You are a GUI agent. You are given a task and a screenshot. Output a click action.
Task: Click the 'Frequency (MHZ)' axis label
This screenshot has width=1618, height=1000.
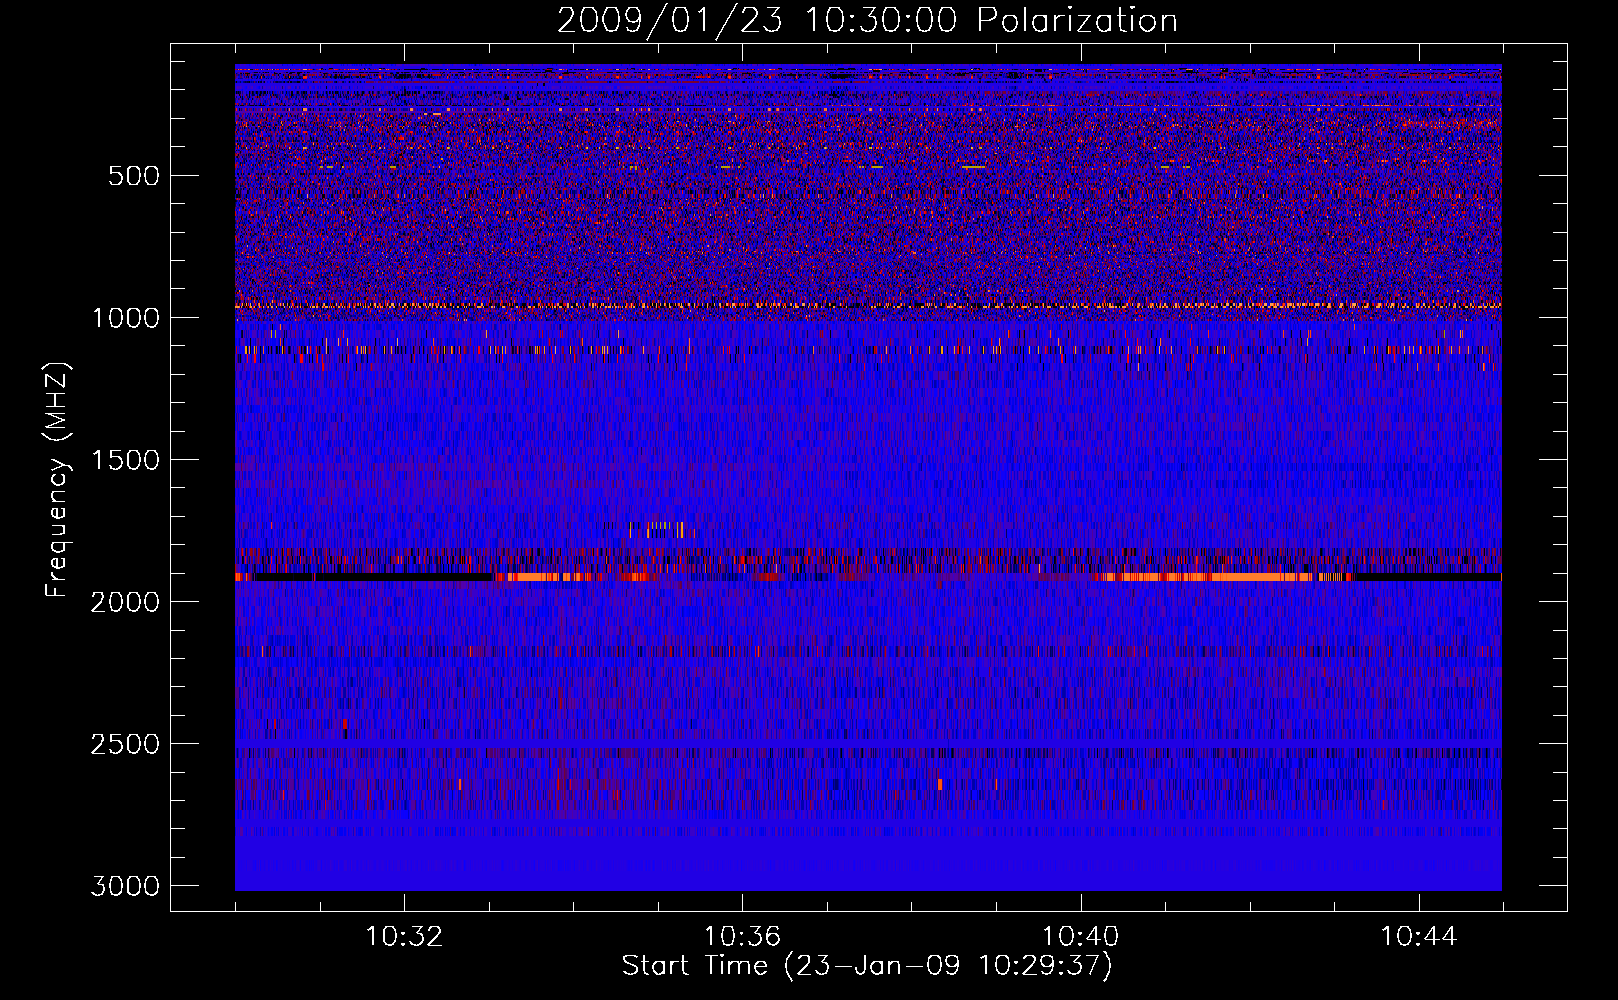(58, 480)
